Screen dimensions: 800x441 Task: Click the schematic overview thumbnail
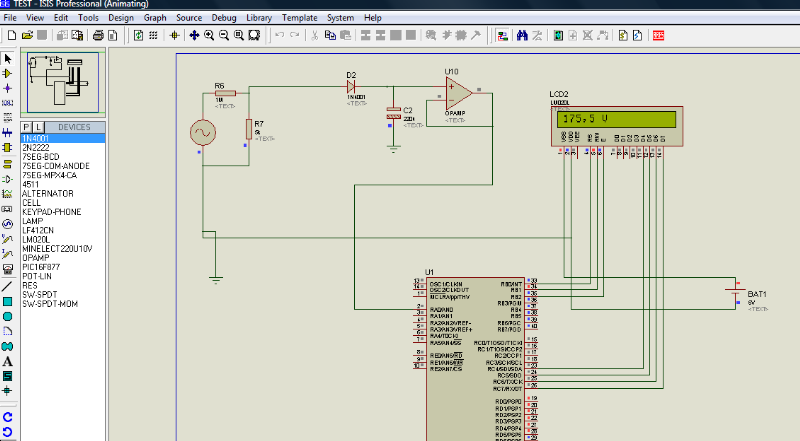61,82
